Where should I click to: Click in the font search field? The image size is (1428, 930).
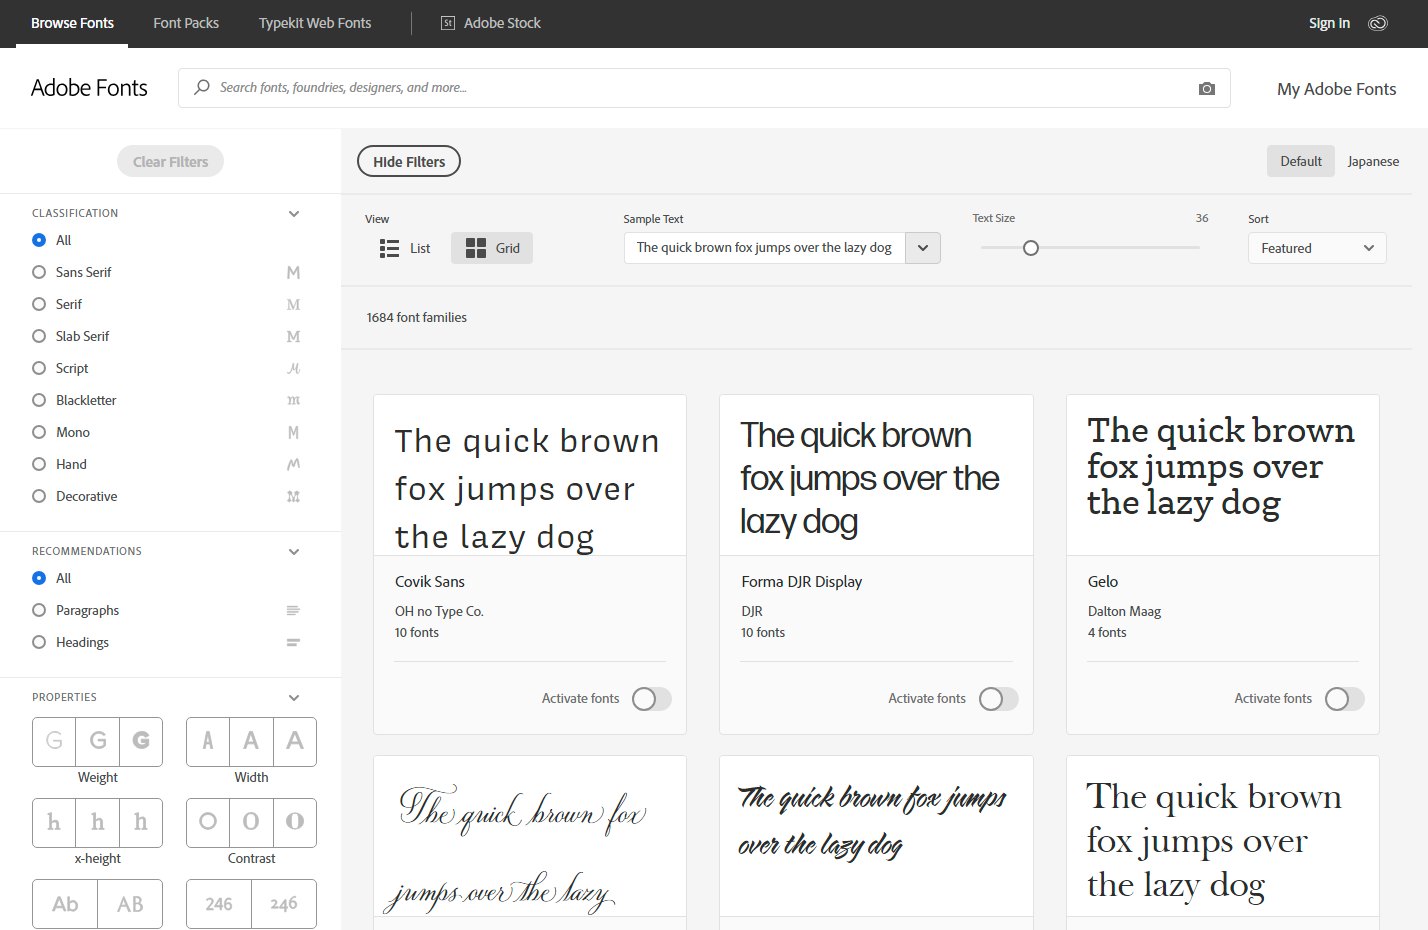click(704, 88)
